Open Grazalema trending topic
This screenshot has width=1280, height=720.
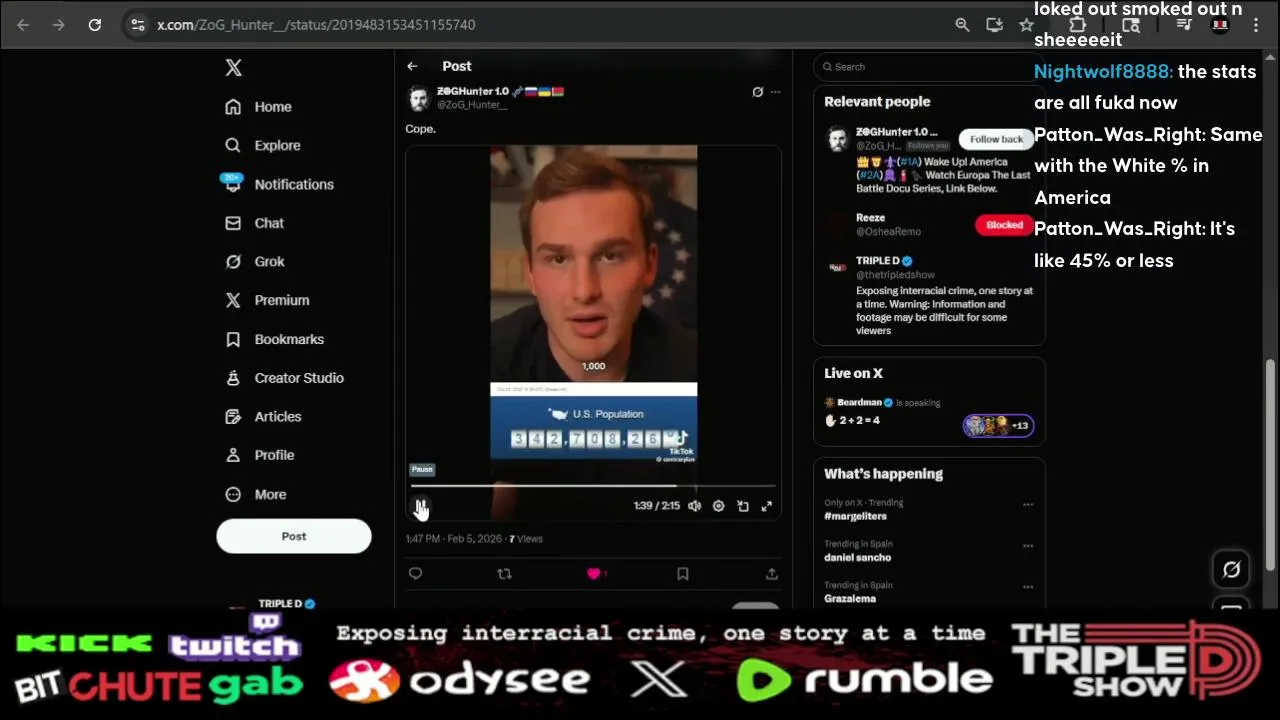(x=850, y=599)
